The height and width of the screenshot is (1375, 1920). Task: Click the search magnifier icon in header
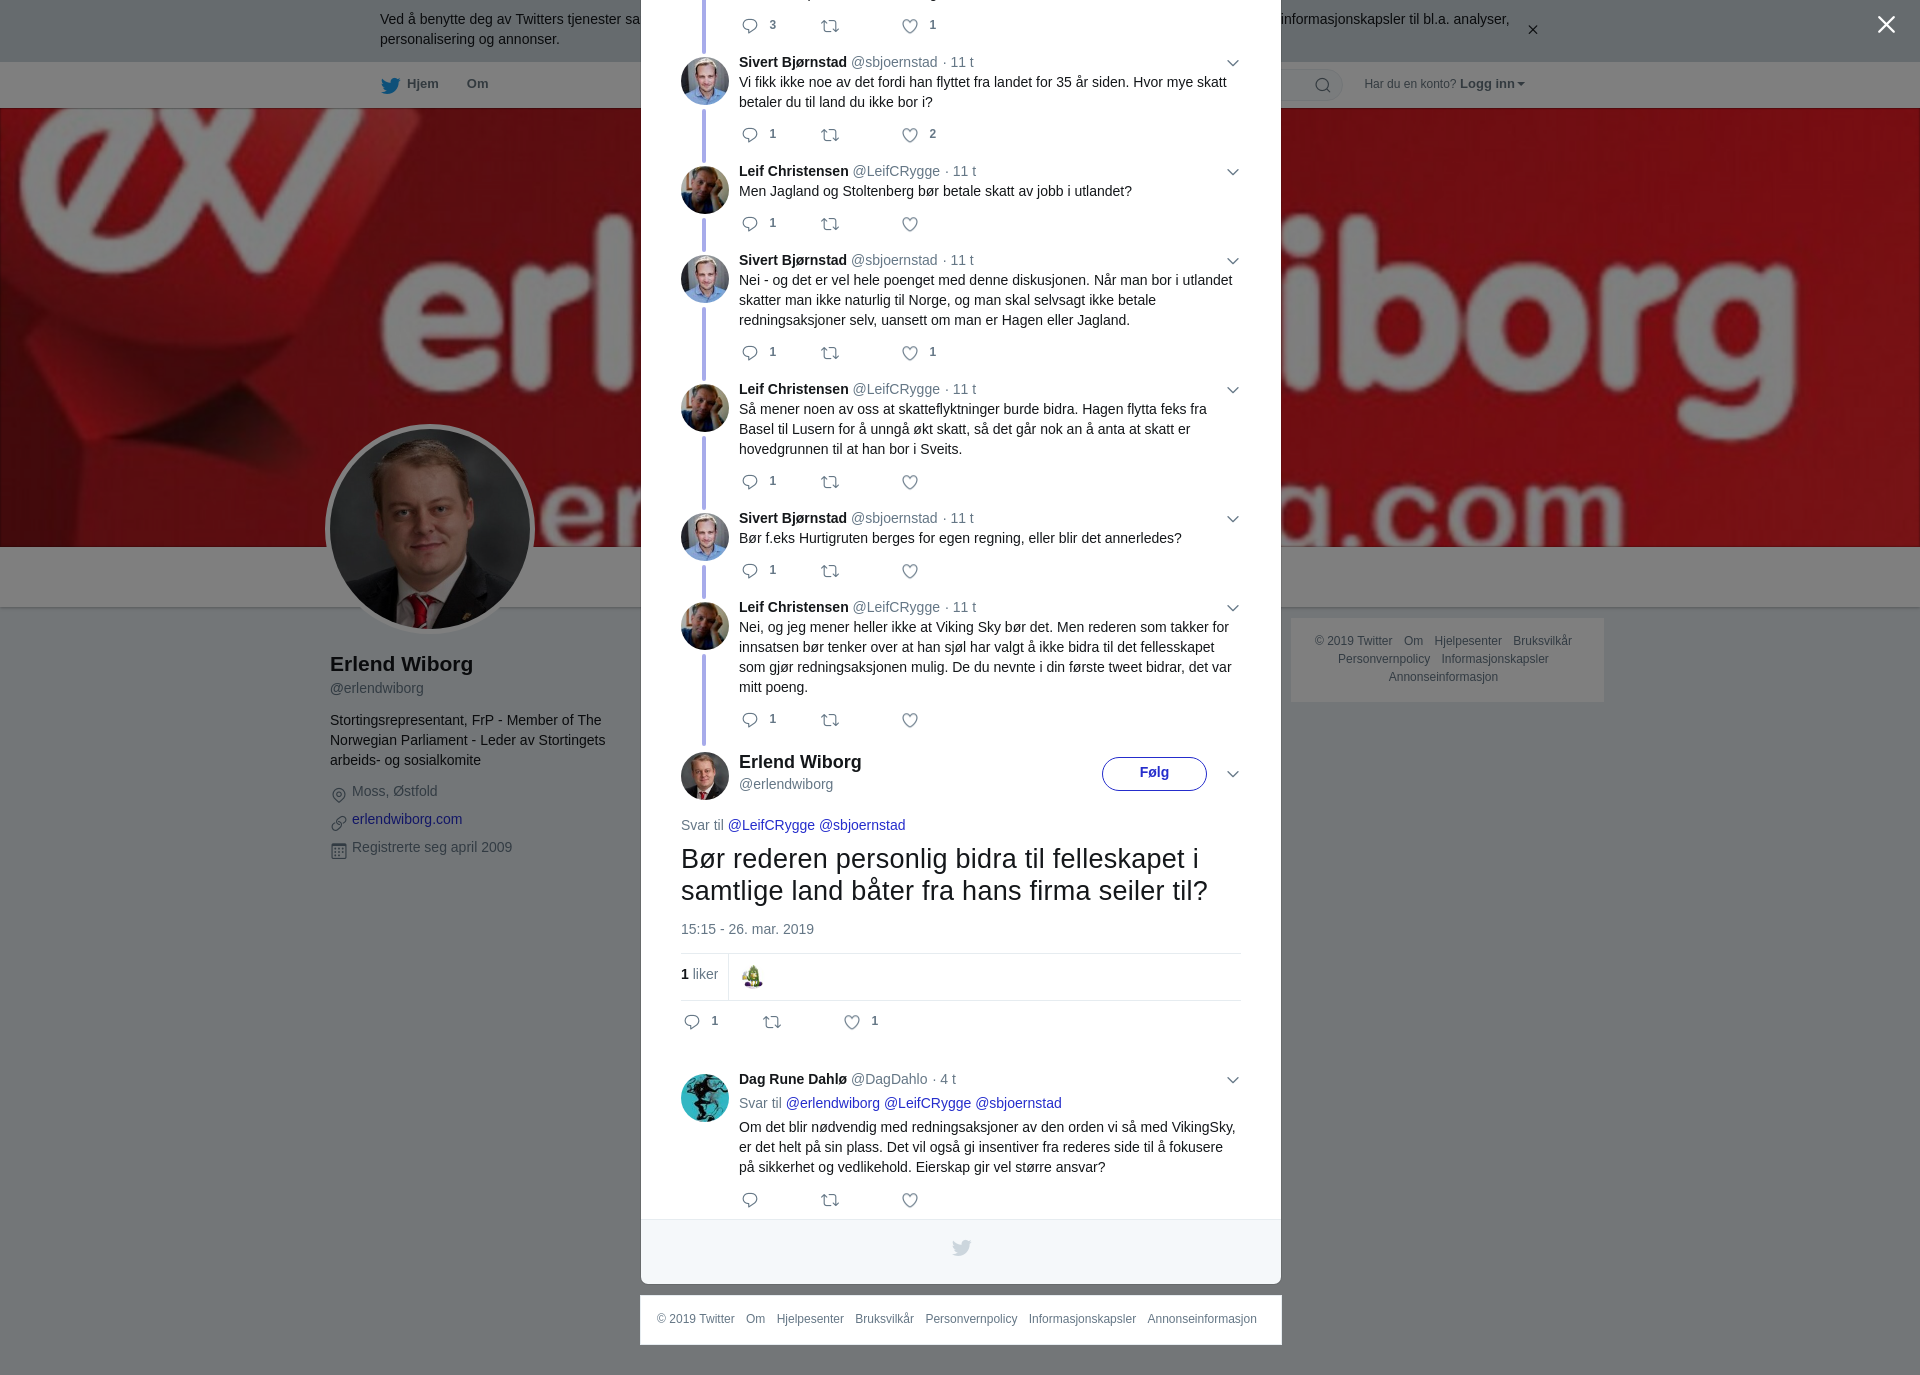(x=1323, y=85)
